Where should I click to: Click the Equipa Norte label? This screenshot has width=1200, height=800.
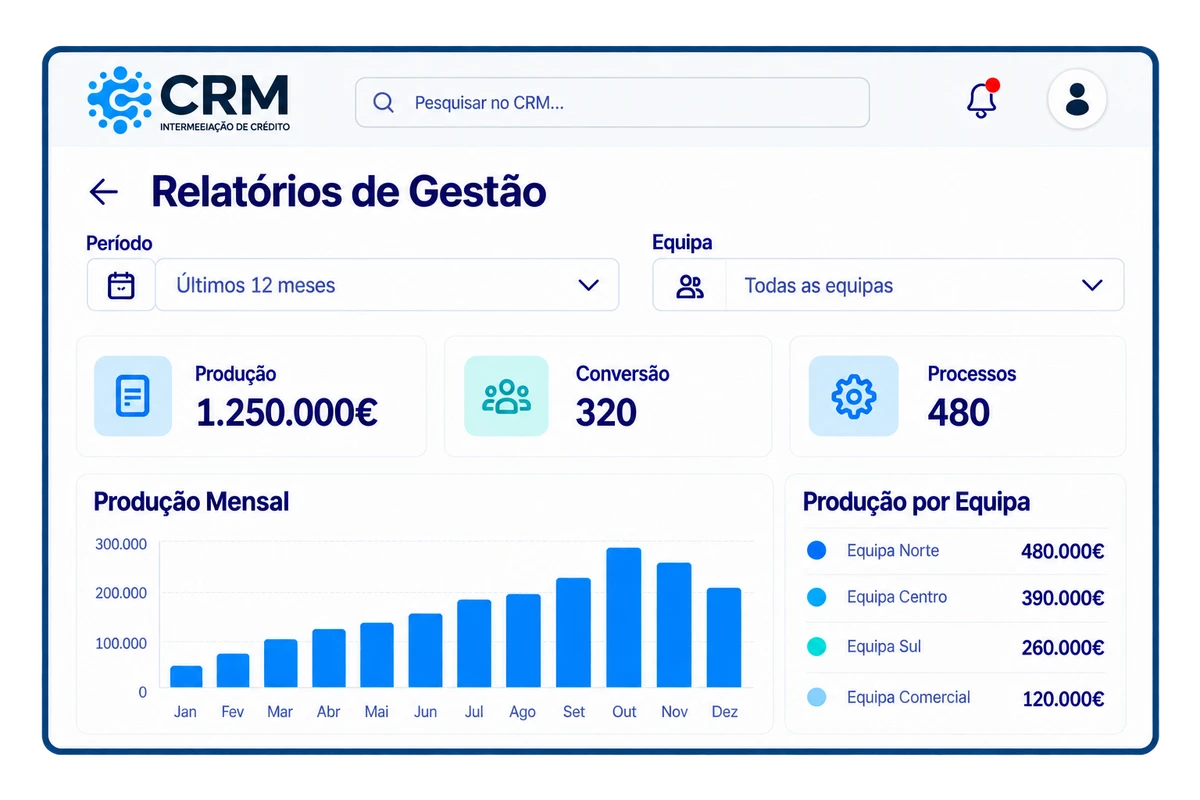point(893,550)
